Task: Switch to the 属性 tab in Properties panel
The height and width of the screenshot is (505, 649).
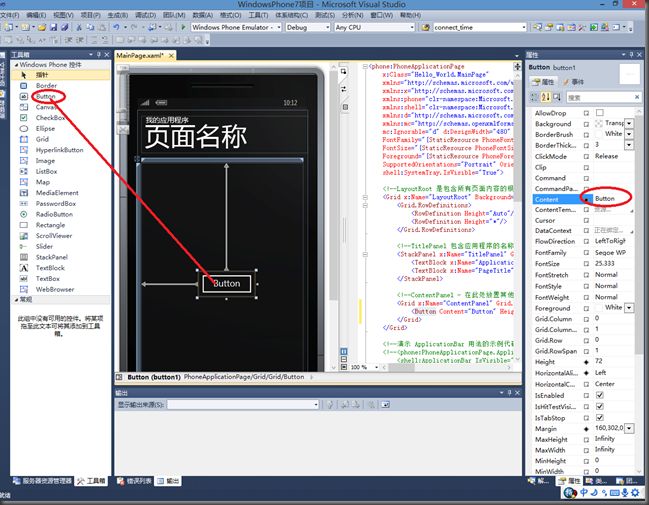Action: (543, 82)
